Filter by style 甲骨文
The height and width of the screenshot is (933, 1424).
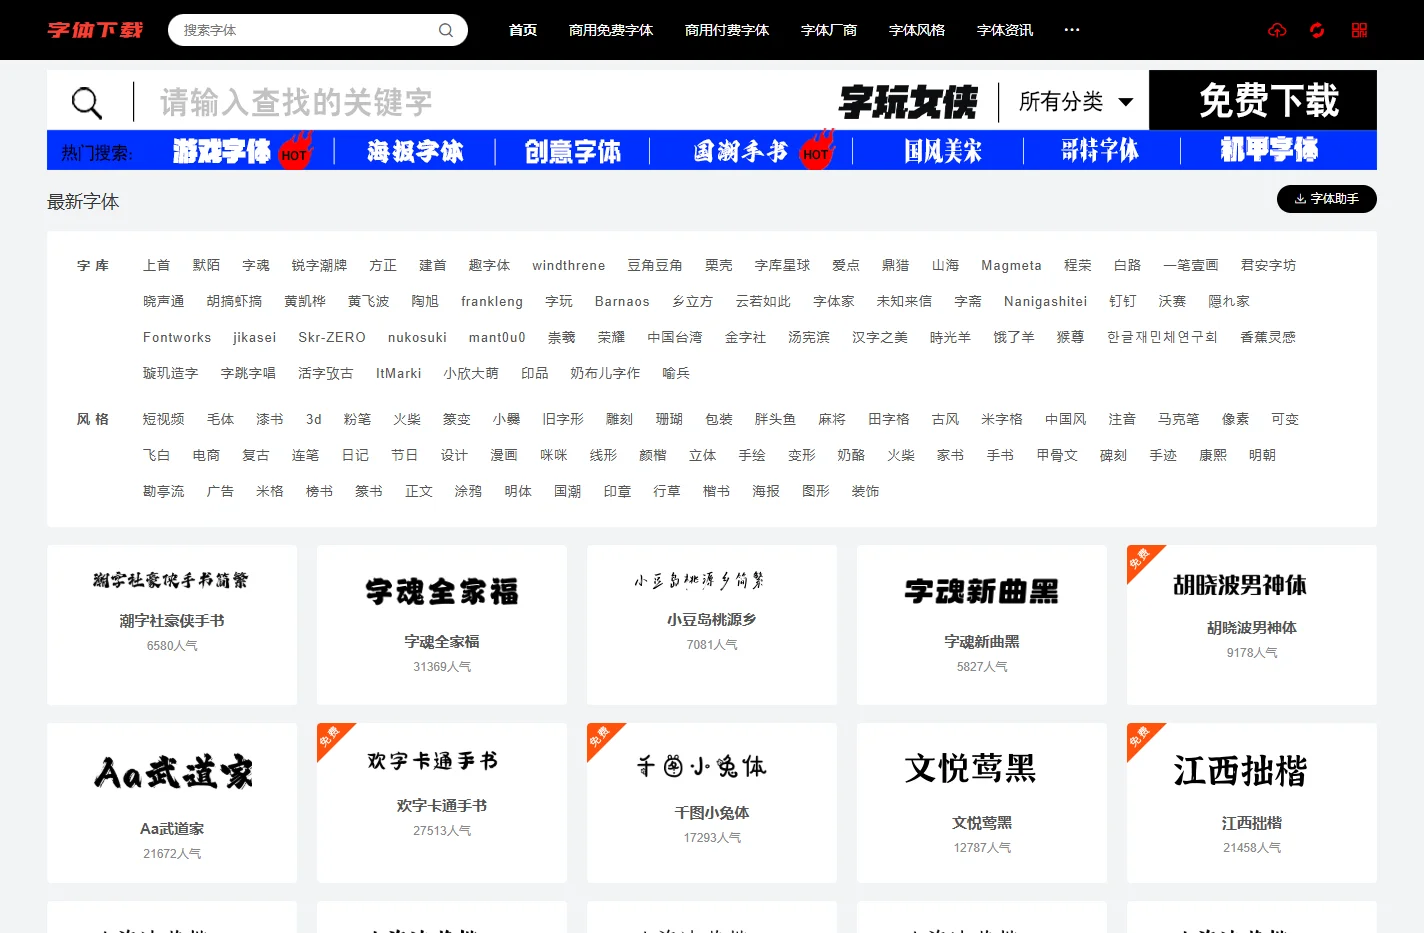[1057, 455]
